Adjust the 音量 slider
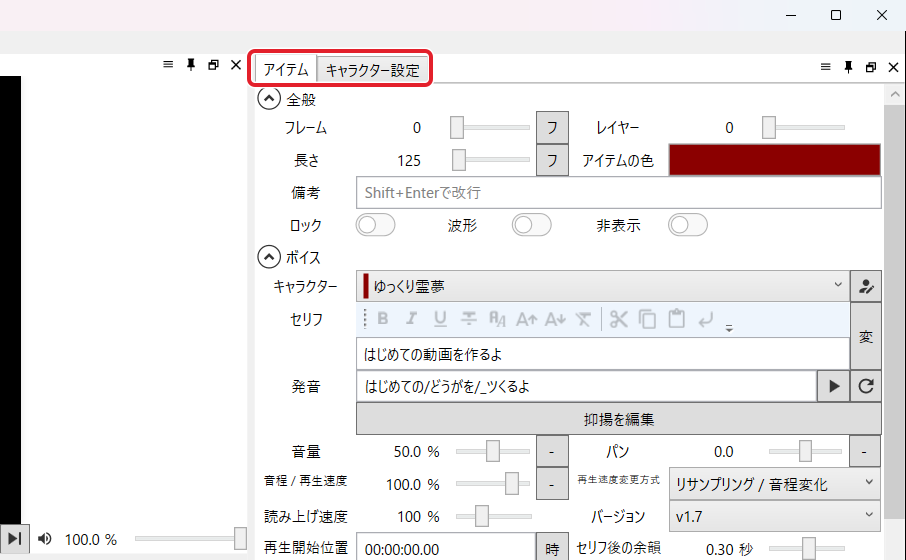 tap(492, 451)
